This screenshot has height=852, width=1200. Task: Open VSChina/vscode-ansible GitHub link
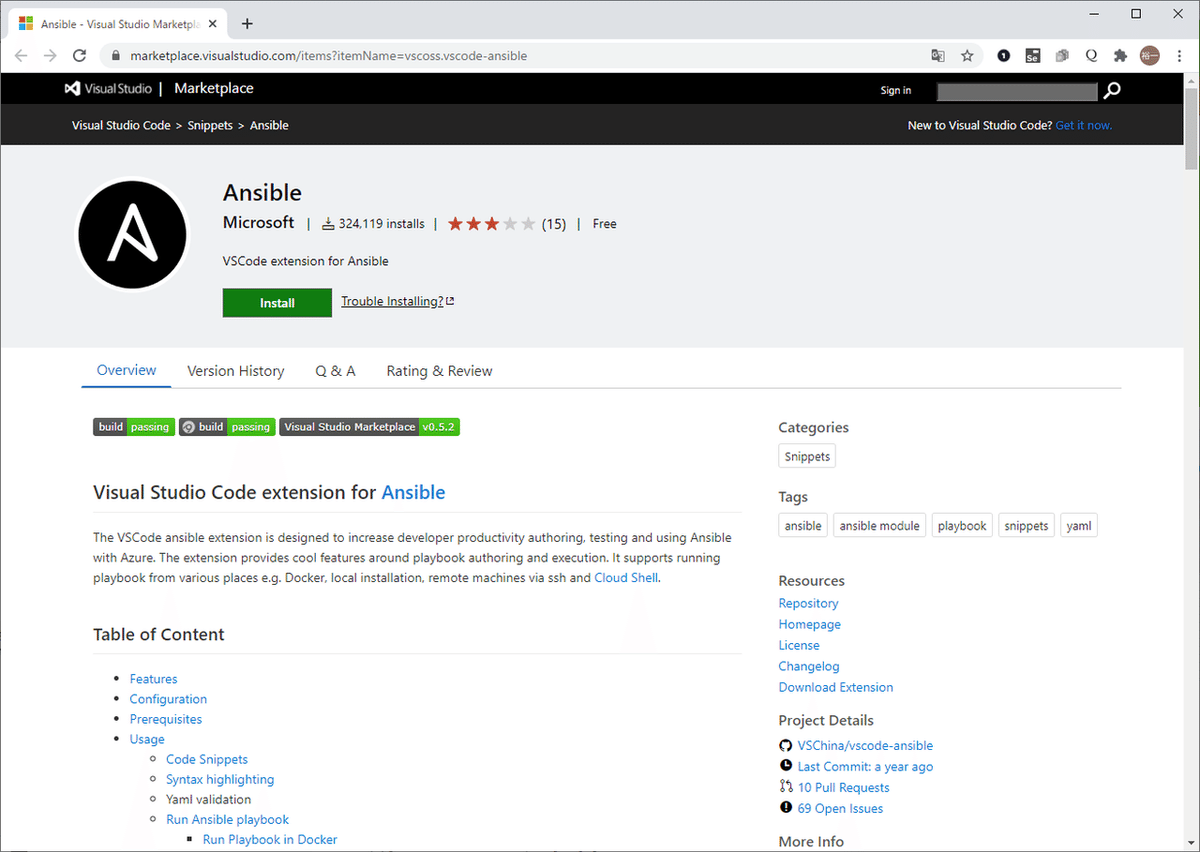point(865,745)
